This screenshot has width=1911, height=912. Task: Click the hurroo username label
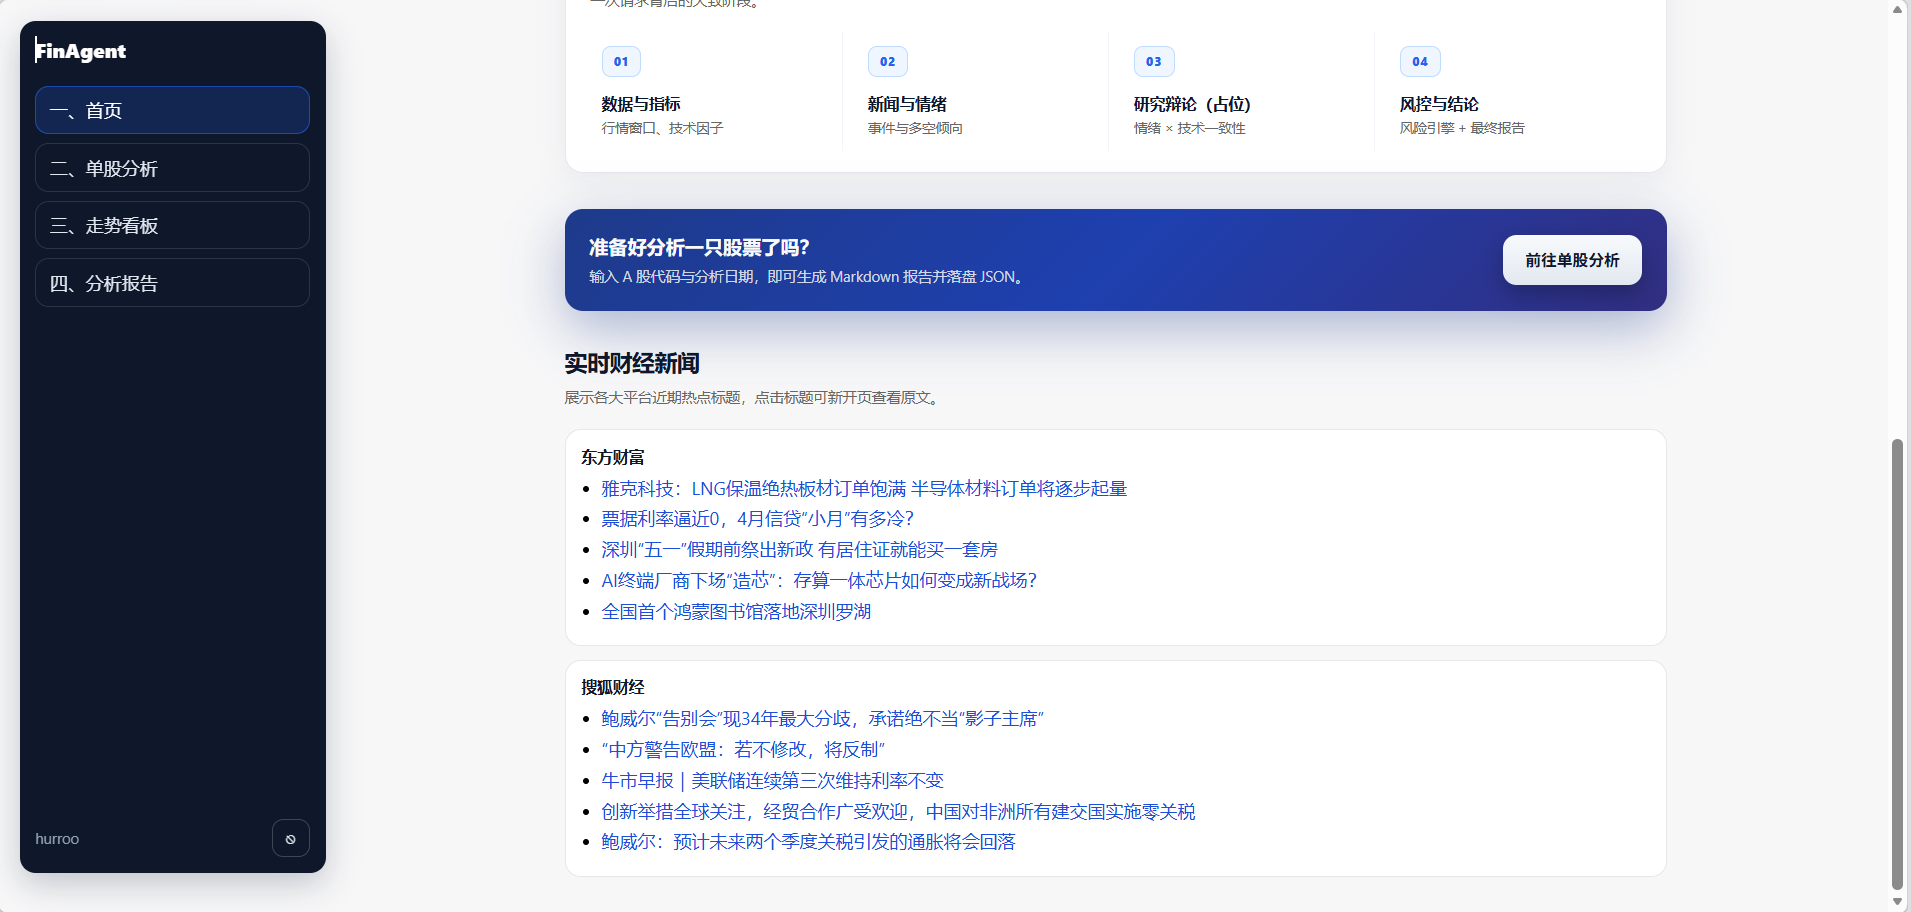tap(57, 839)
